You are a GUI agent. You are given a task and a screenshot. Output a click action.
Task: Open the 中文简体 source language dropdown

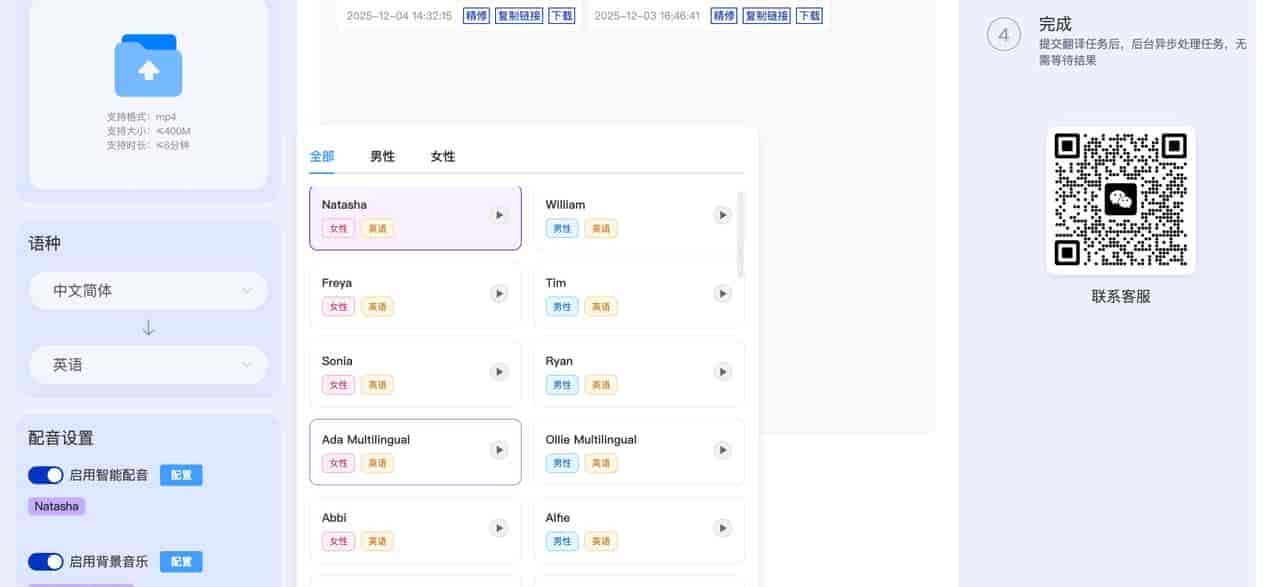click(x=148, y=291)
